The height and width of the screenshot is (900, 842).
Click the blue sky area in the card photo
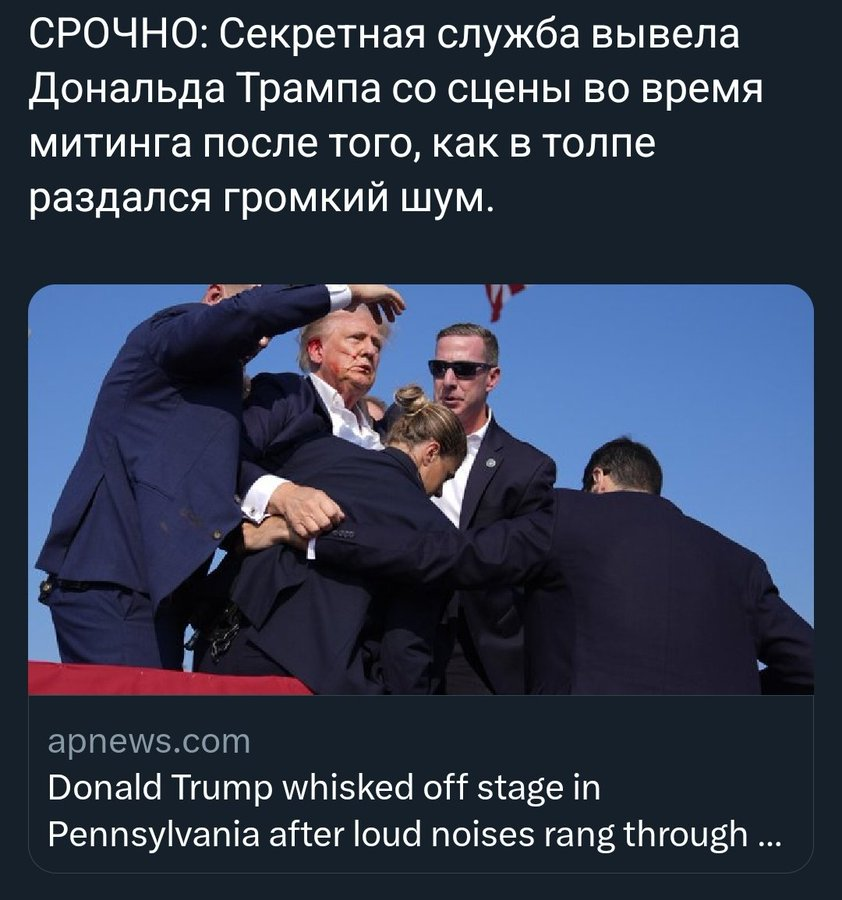tap(689, 373)
